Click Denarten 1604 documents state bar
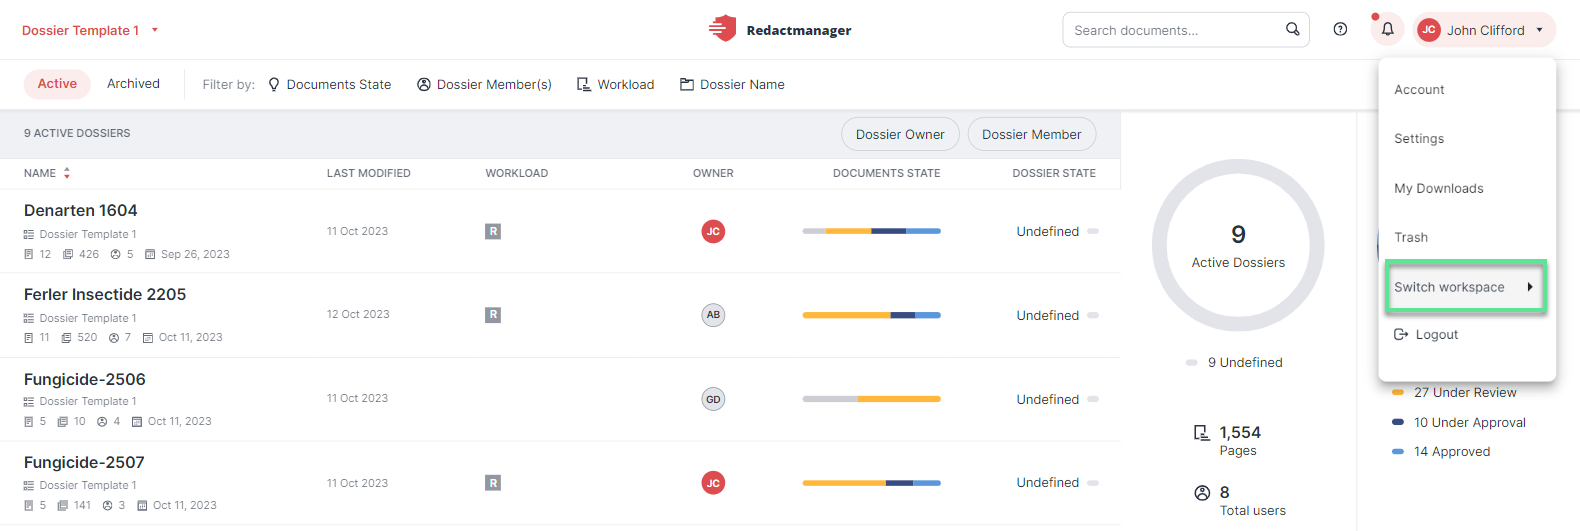Image resolution: width=1580 pixels, height=531 pixels. pos(871,231)
